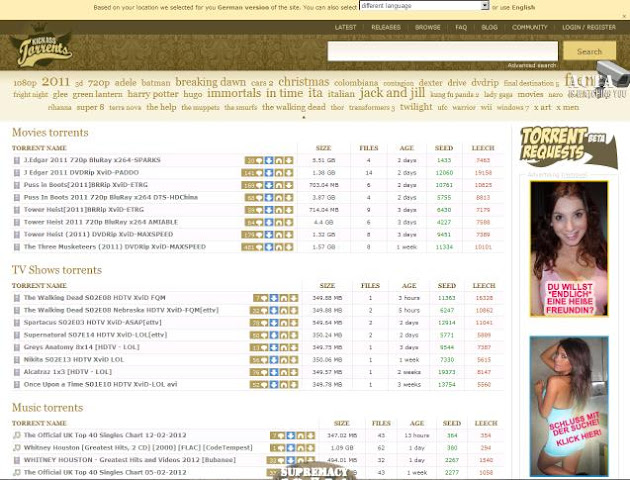The width and height of the screenshot is (630, 480).
Task: Click the 'SCHLUSS MIT DER SUCHE' ad image
Action: (569, 406)
